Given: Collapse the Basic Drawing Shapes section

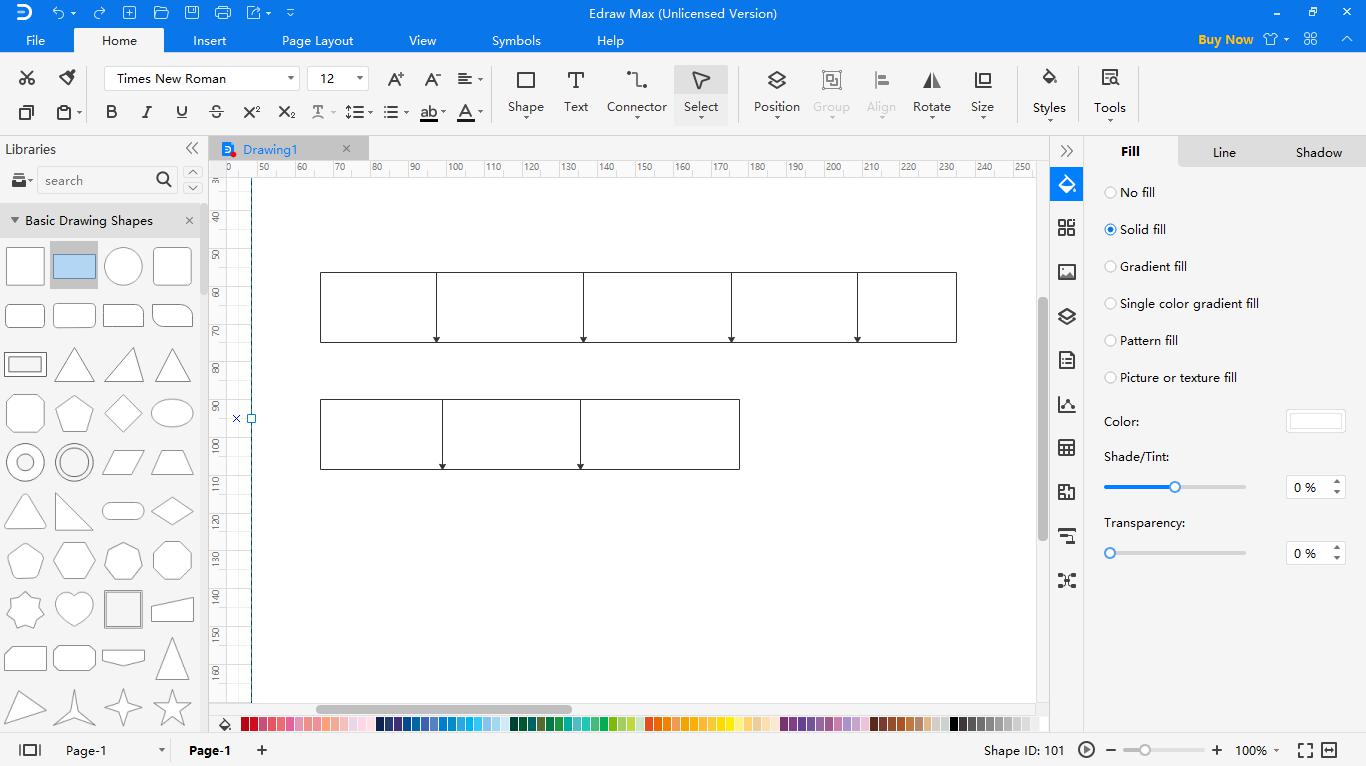Looking at the screenshot, I should pyautogui.click(x=15, y=221).
